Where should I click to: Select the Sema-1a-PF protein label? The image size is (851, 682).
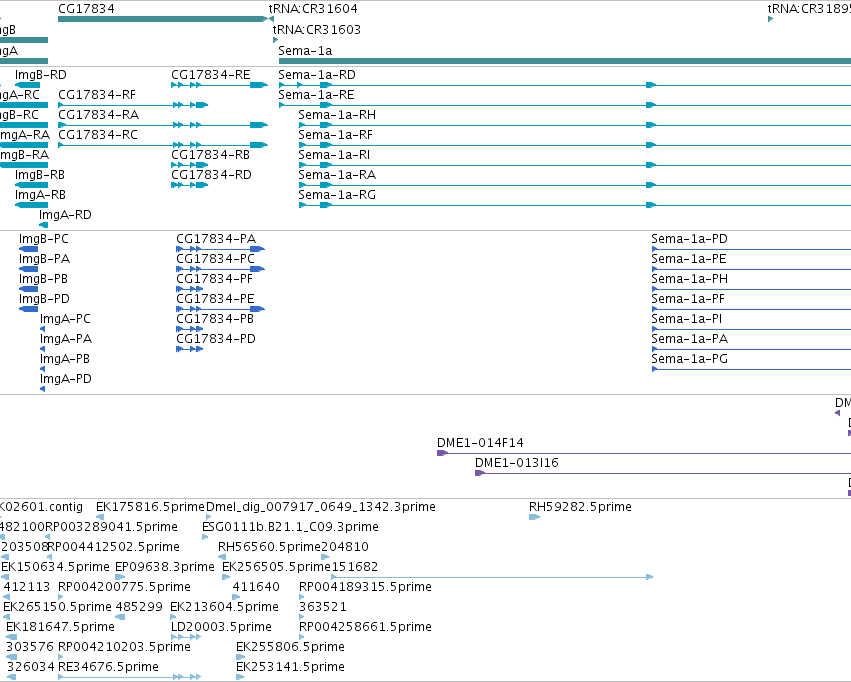(x=688, y=299)
